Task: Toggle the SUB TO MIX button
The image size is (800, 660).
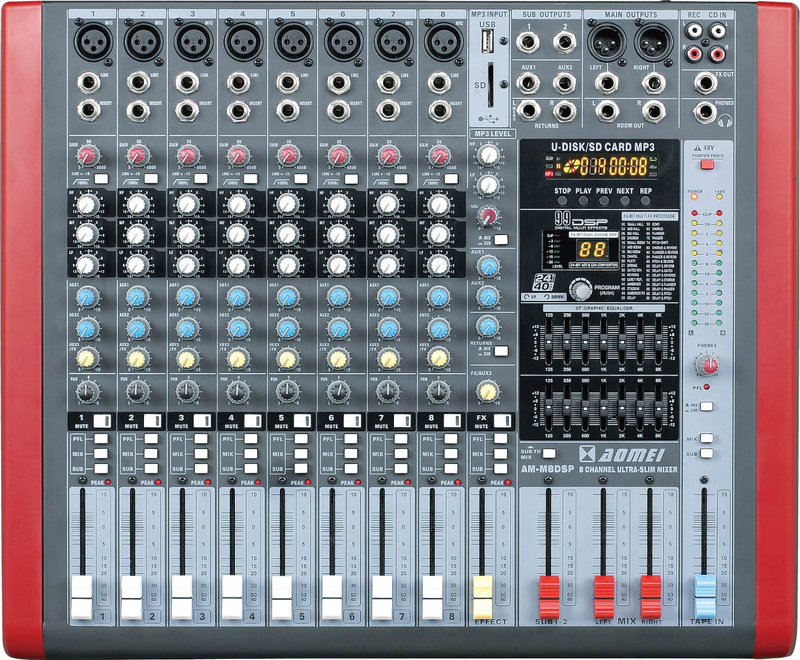Action: pyautogui.click(x=549, y=453)
